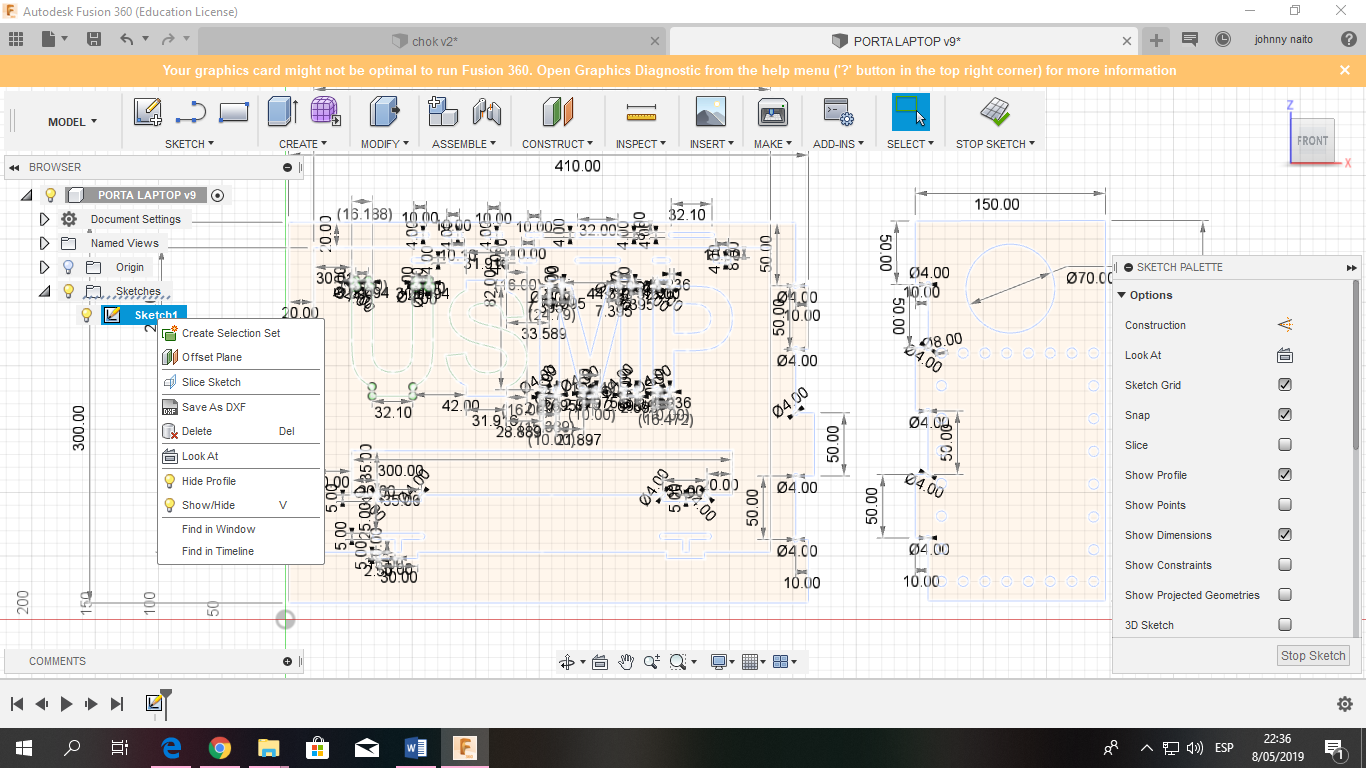Open the CONSTRUCT menu dropdown

click(x=558, y=144)
